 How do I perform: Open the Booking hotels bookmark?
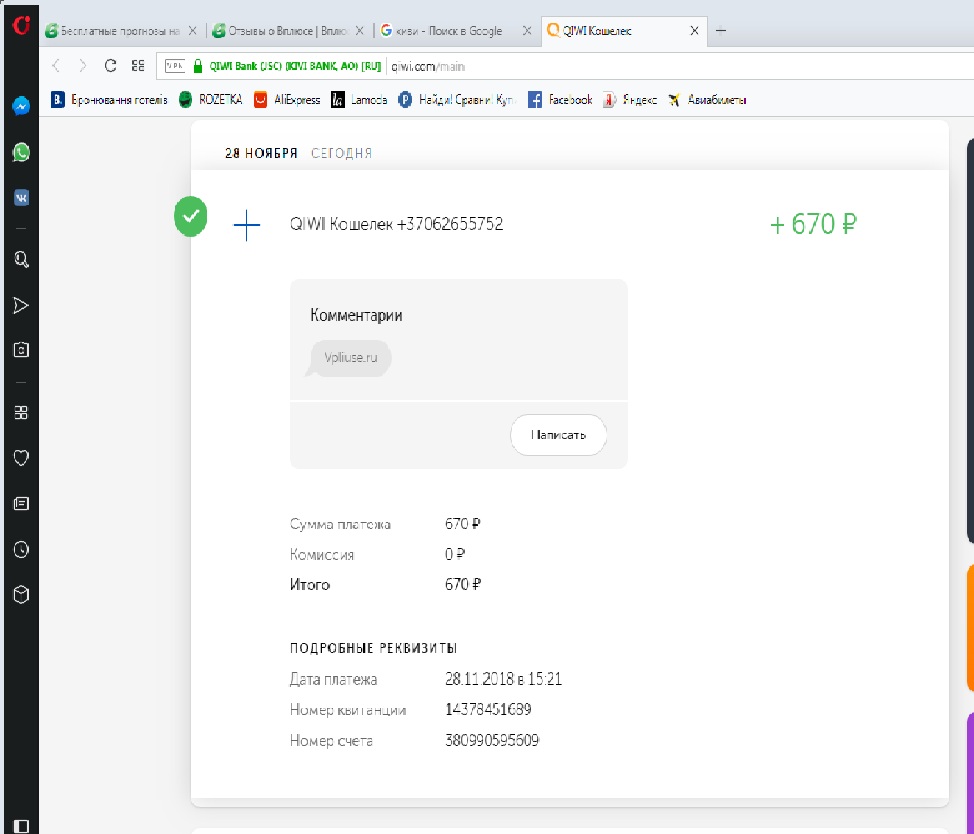[x=109, y=99]
